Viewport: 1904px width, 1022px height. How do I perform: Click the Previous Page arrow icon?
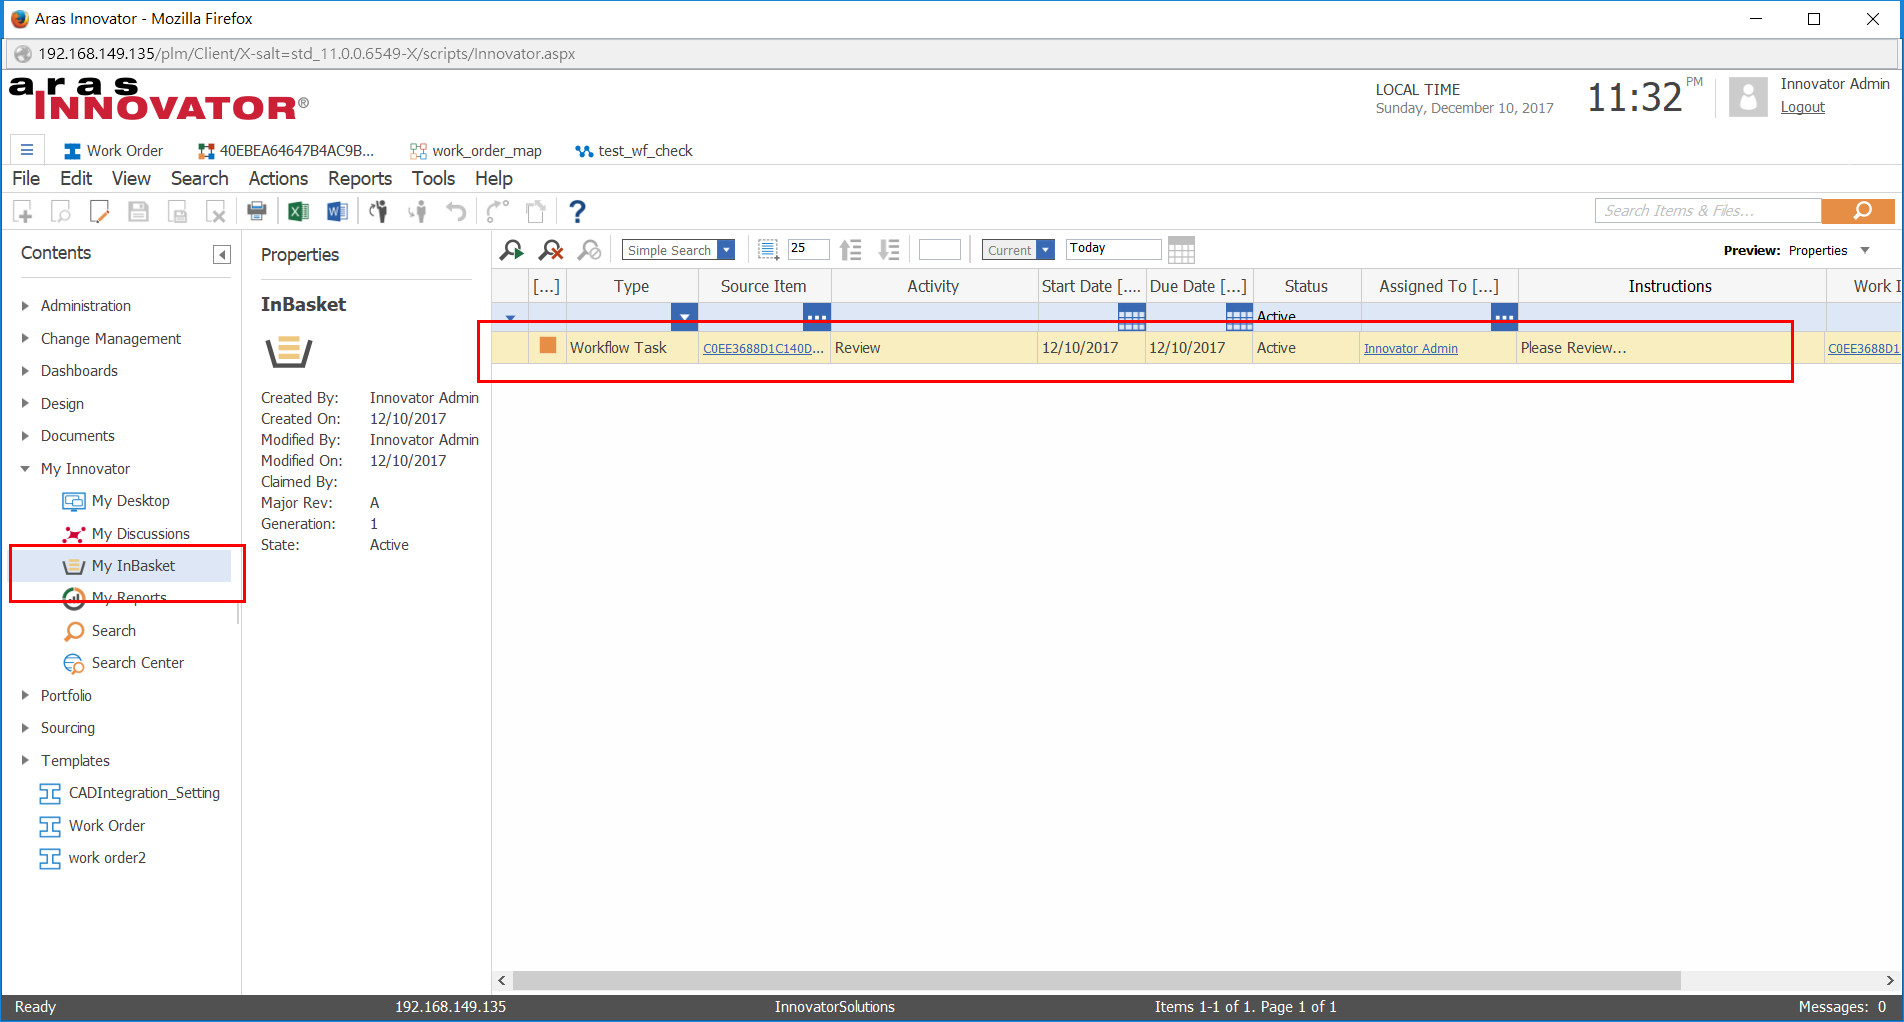point(850,250)
